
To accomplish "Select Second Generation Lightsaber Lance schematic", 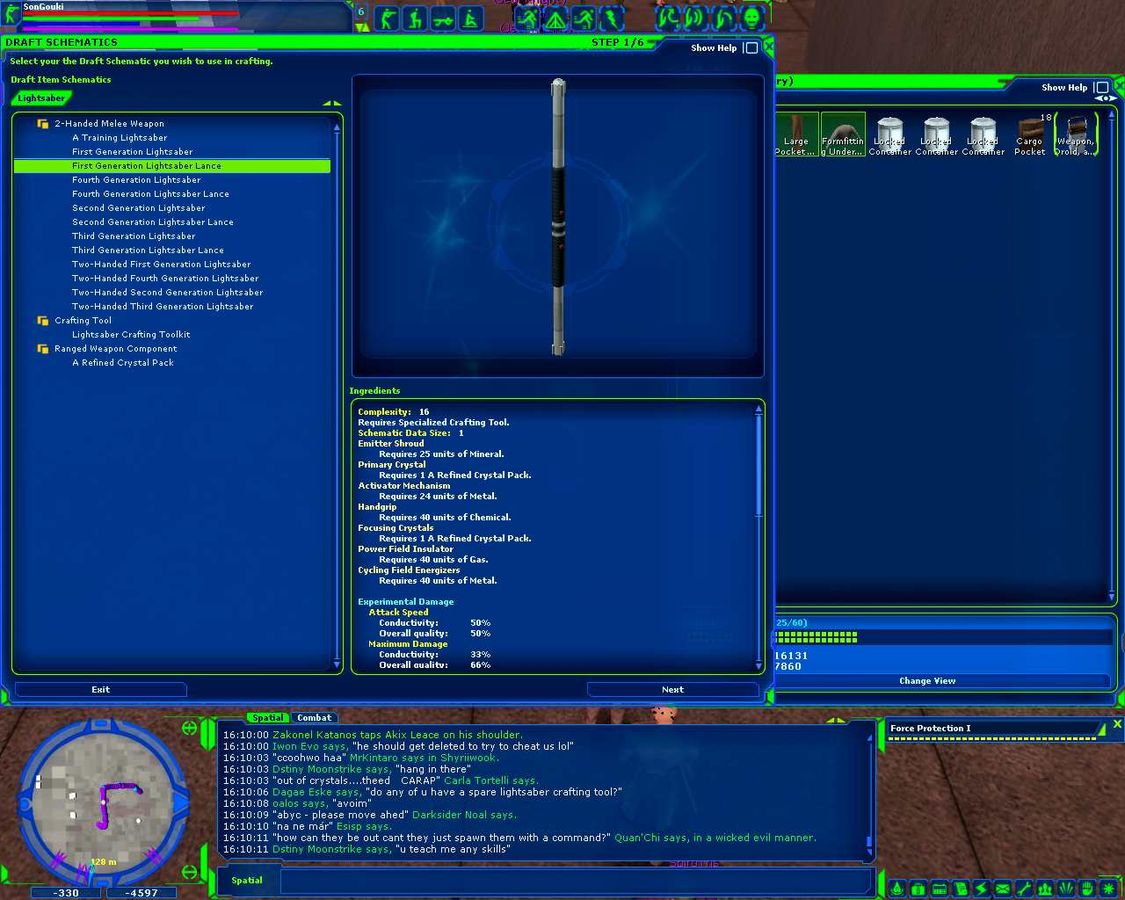I will click(152, 222).
